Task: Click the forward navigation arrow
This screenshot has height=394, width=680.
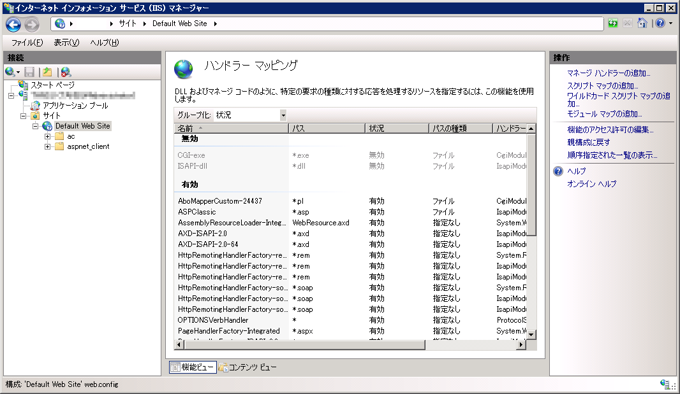Action: (32, 24)
